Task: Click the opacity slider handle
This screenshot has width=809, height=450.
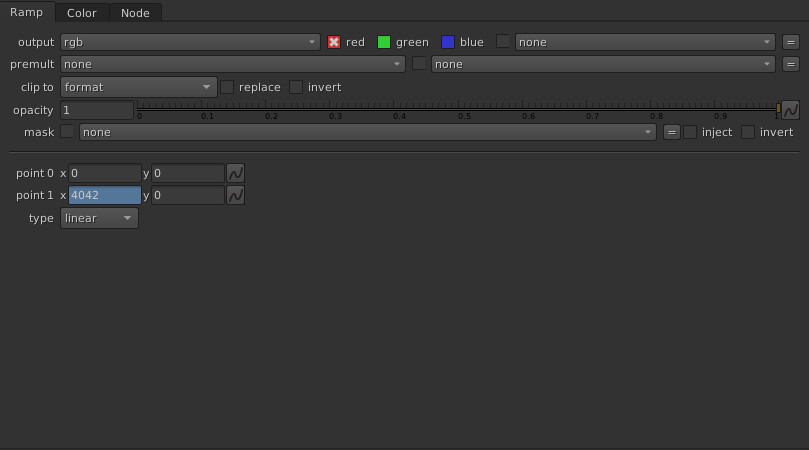Action: point(778,108)
